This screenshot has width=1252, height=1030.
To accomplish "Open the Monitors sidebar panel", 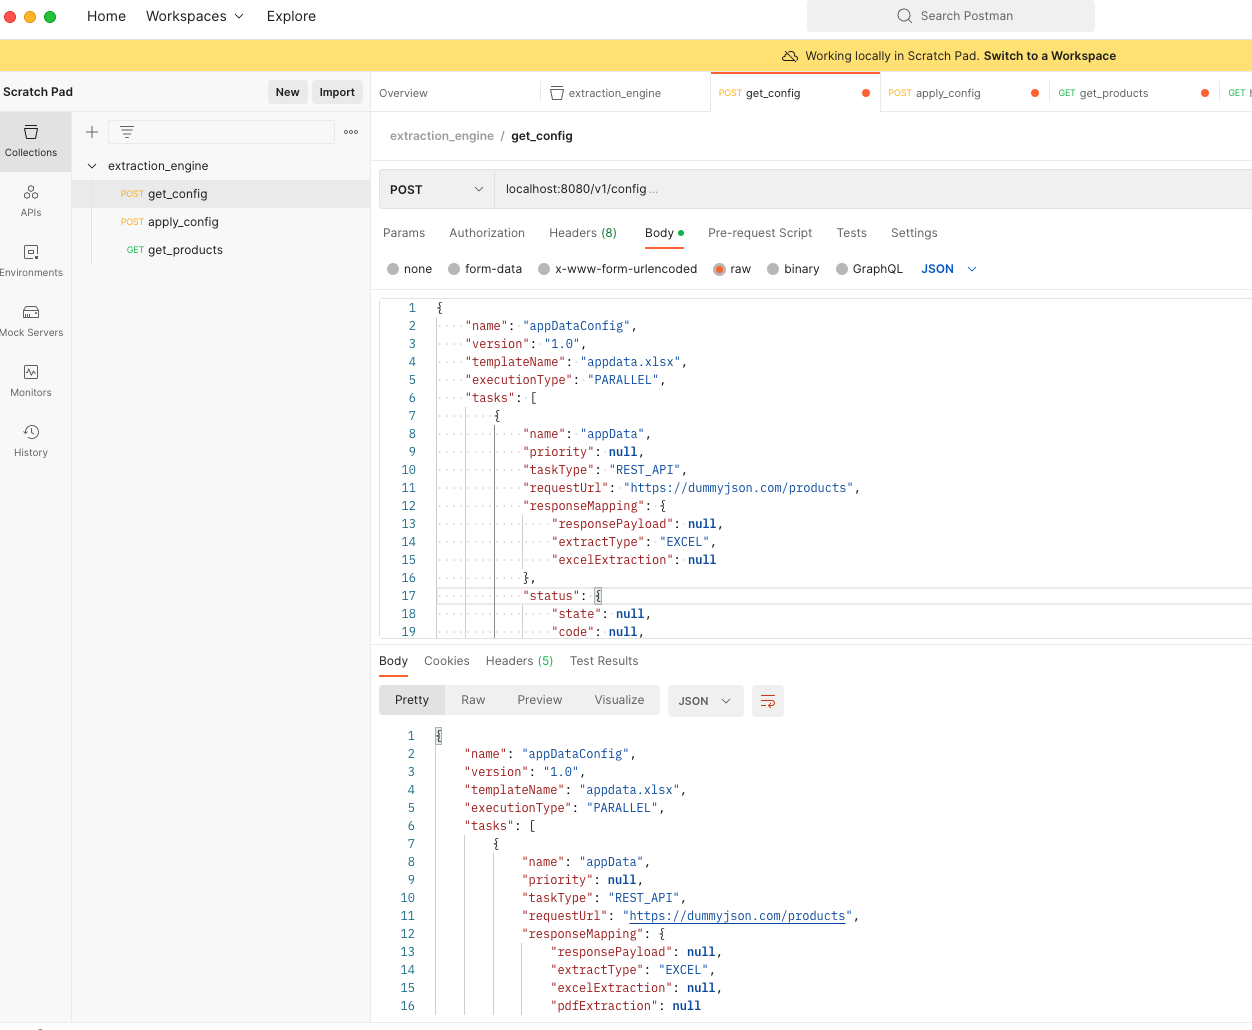I will click(31, 381).
